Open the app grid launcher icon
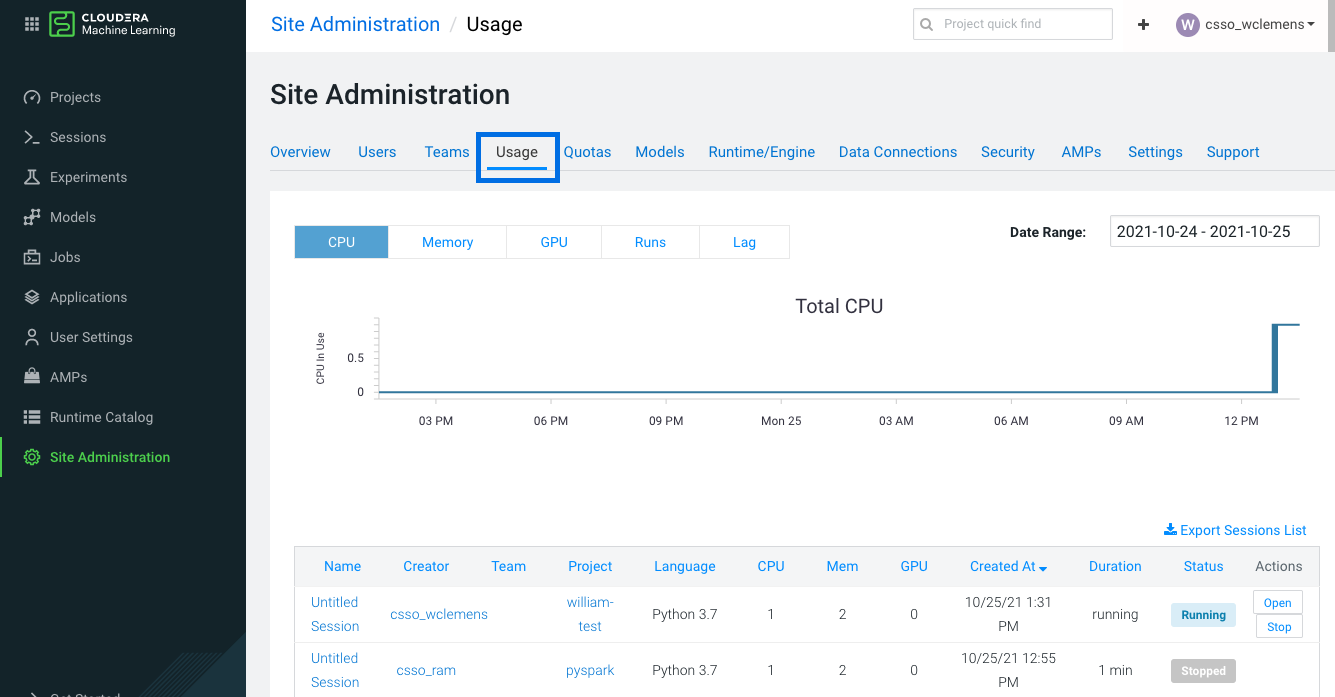Viewport: 1335px width, 697px height. coord(31,24)
